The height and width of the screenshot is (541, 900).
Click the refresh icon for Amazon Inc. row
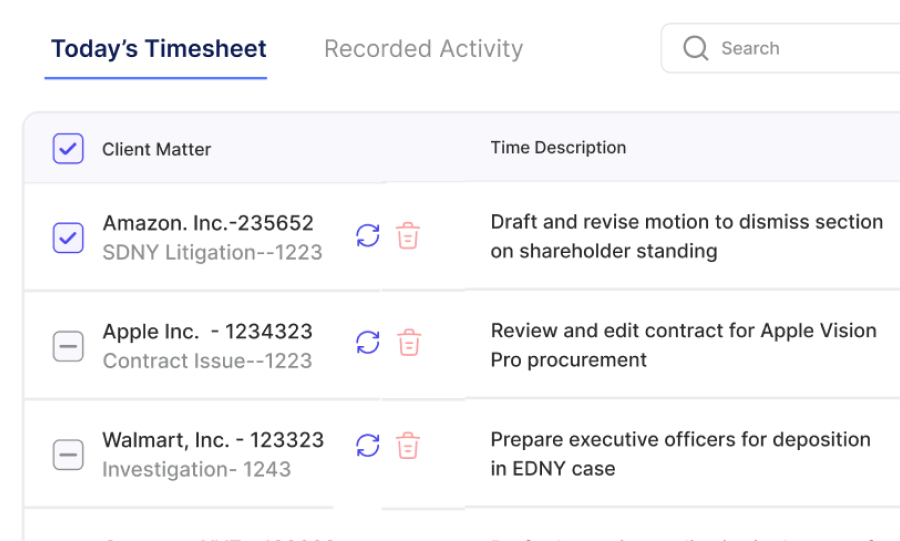368,236
